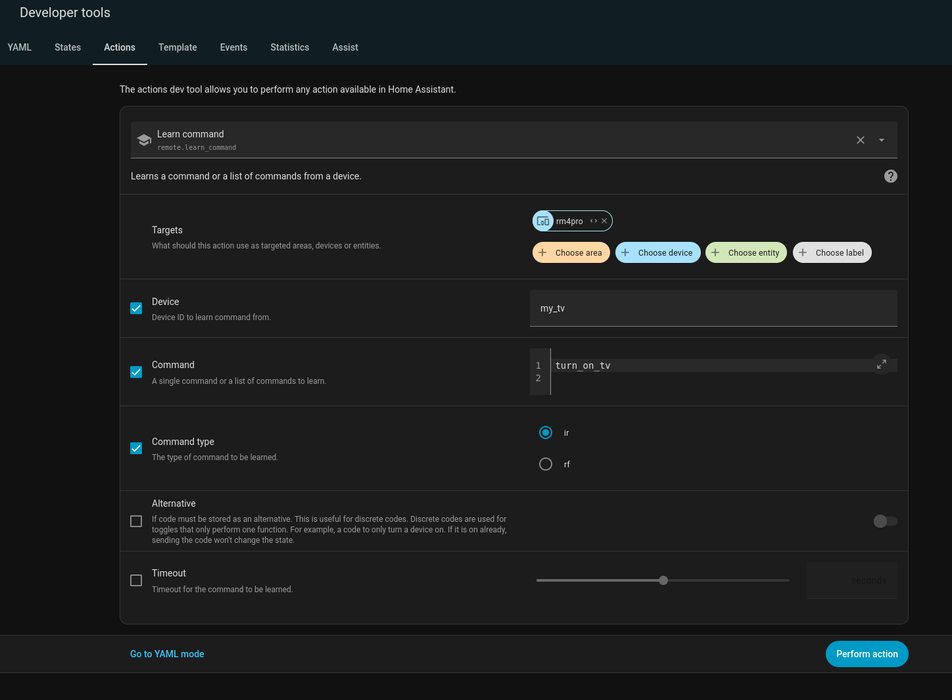This screenshot has width=952, height=700.
Task: Click the Learn command action selector field
Action: point(514,140)
